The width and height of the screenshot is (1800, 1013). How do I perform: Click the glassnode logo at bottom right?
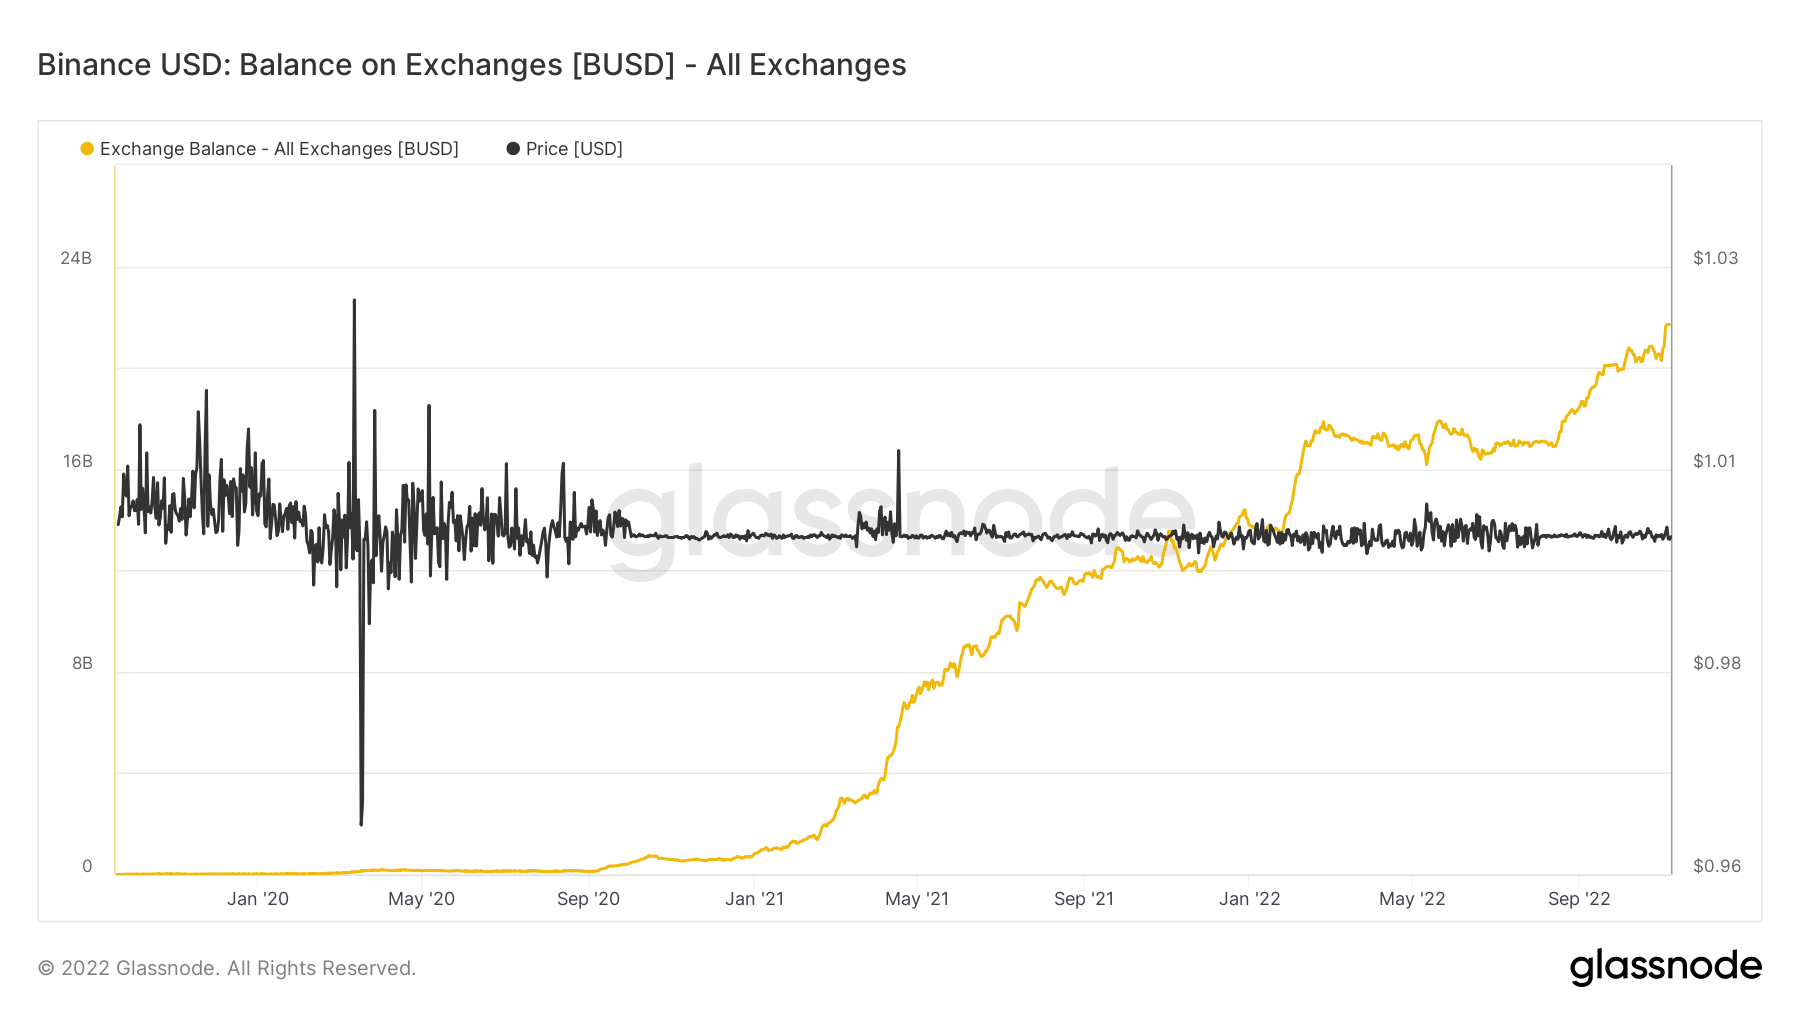[1665, 967]
